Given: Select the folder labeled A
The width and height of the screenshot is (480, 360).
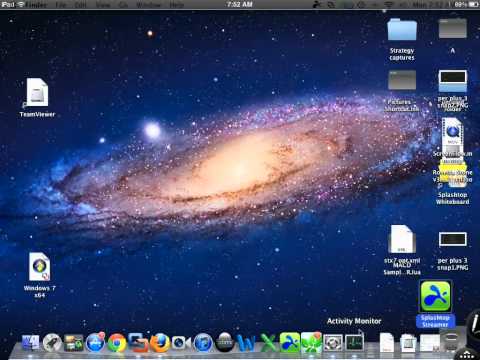Looking at the screenshot, I should pyautogui.click(x=452, y=29).
